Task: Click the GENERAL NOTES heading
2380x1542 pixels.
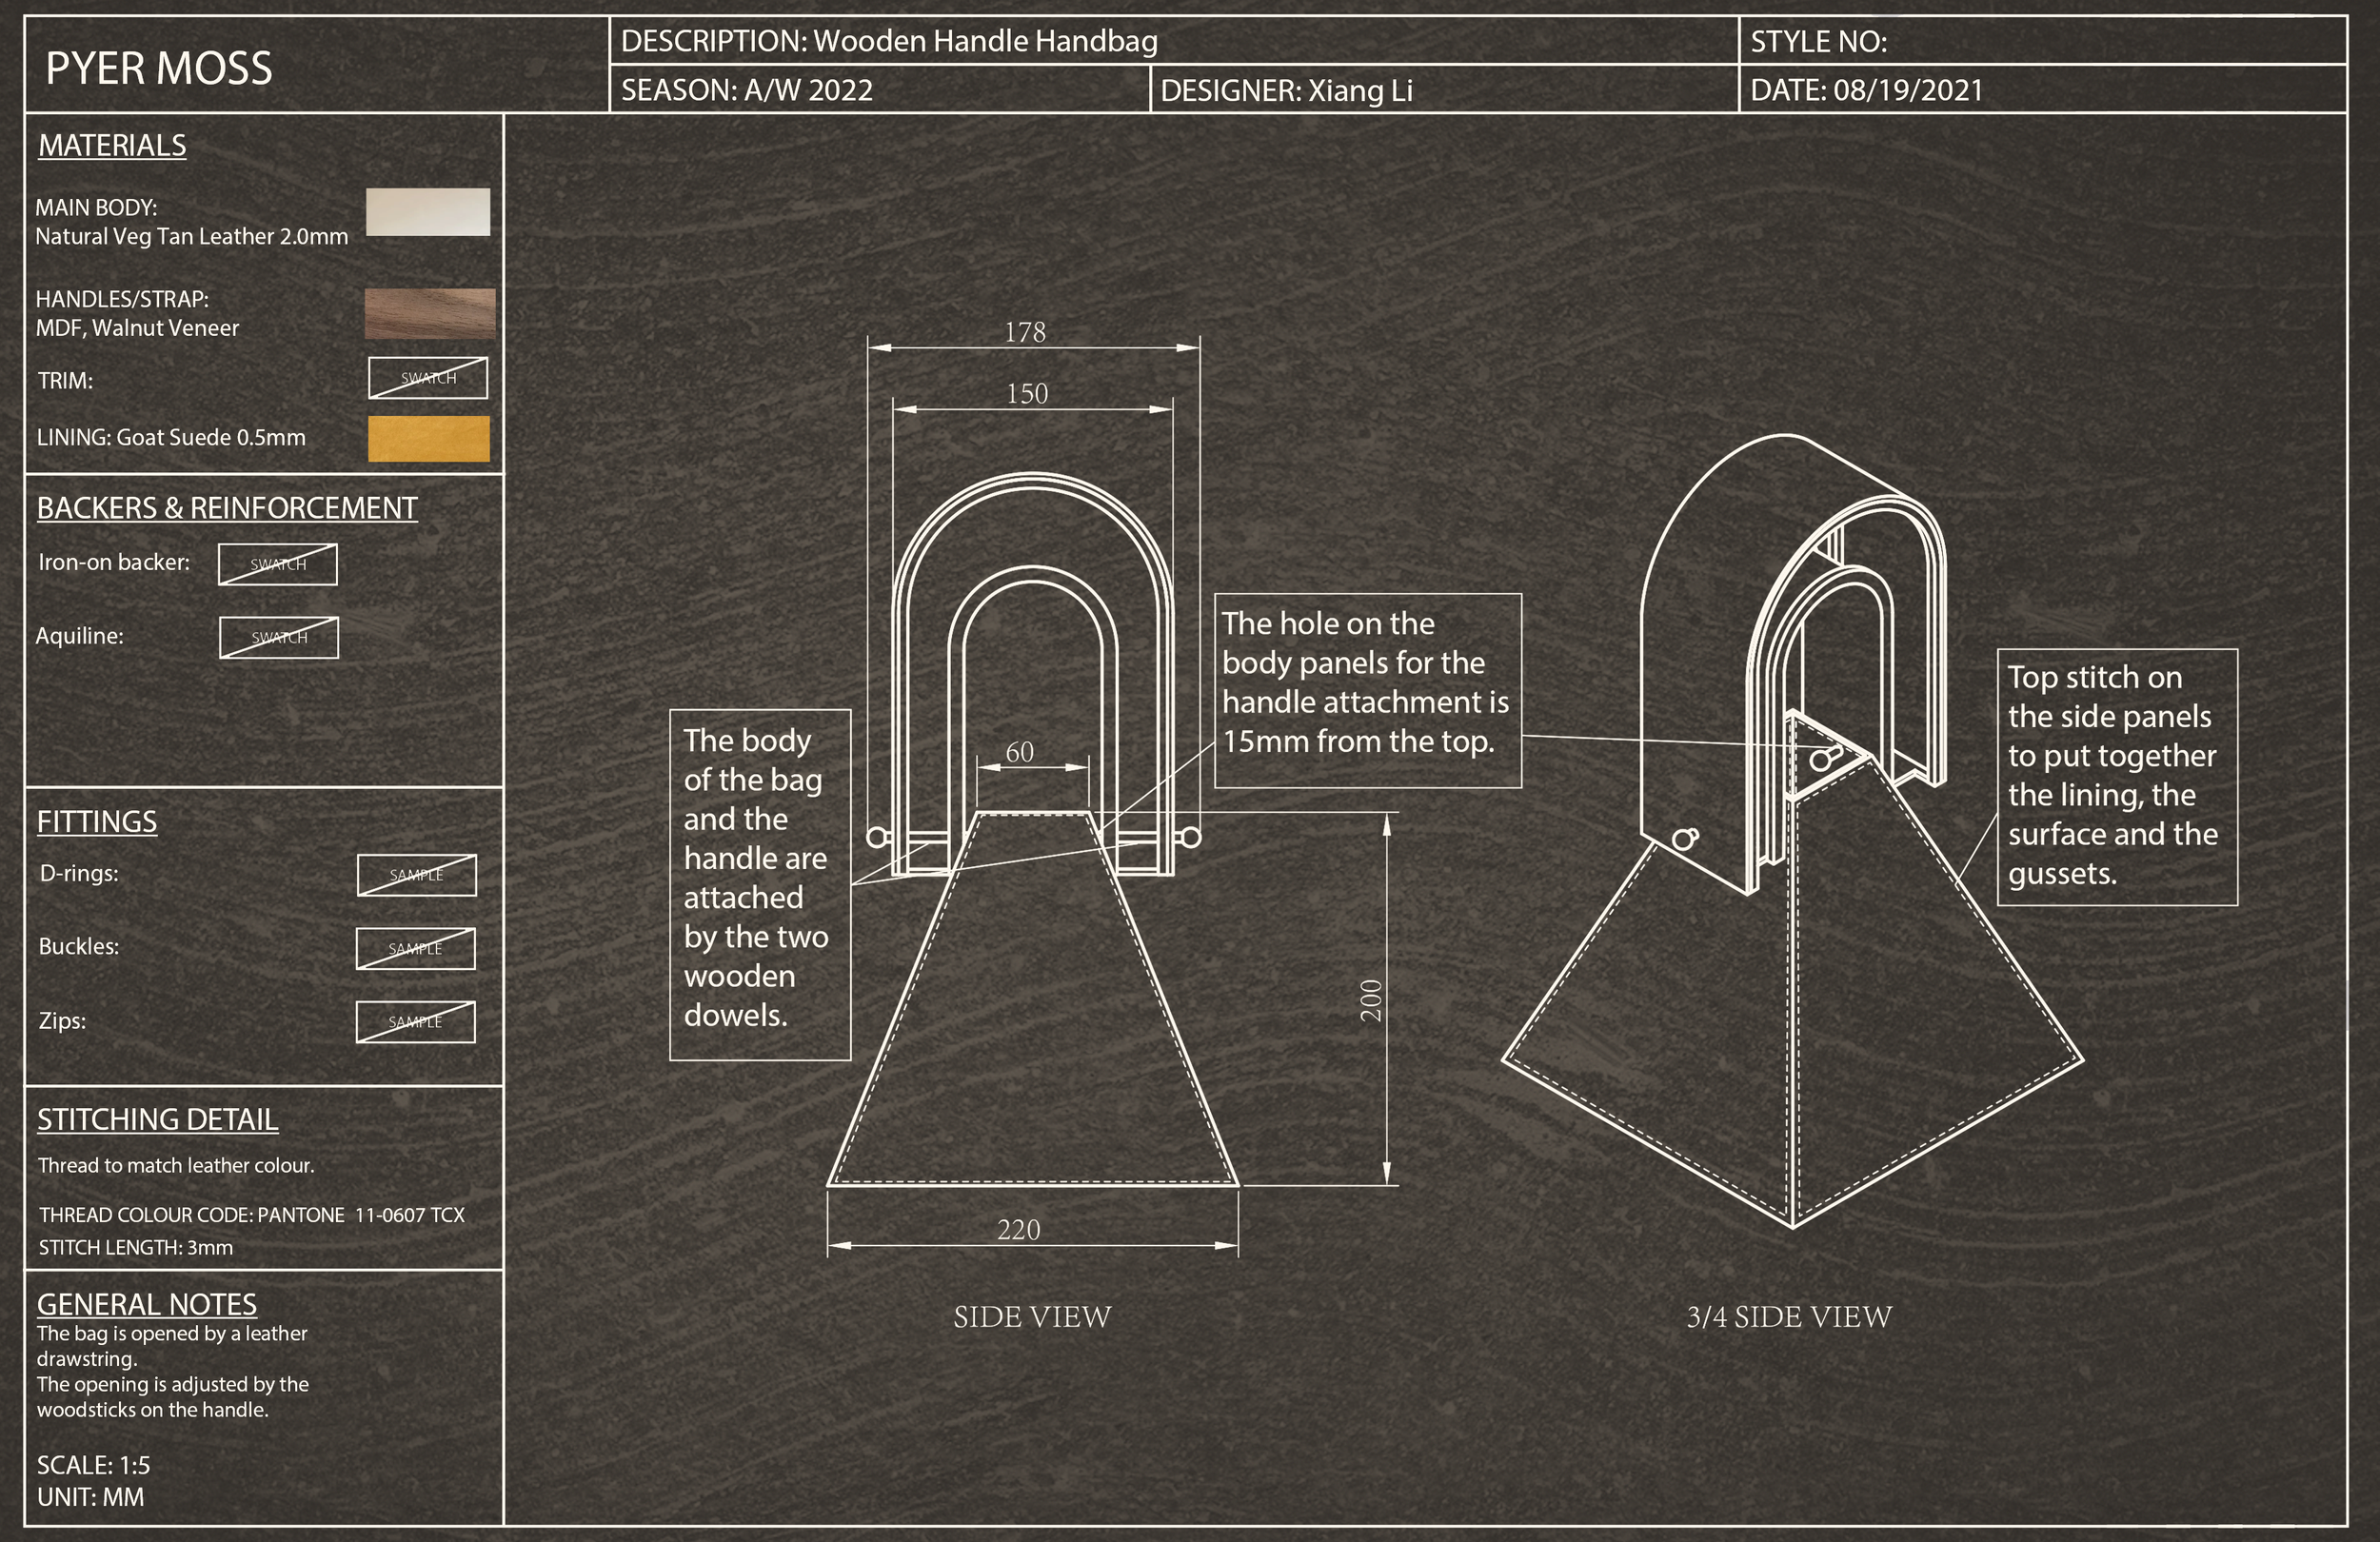Action: click(x=147, y=1304)
